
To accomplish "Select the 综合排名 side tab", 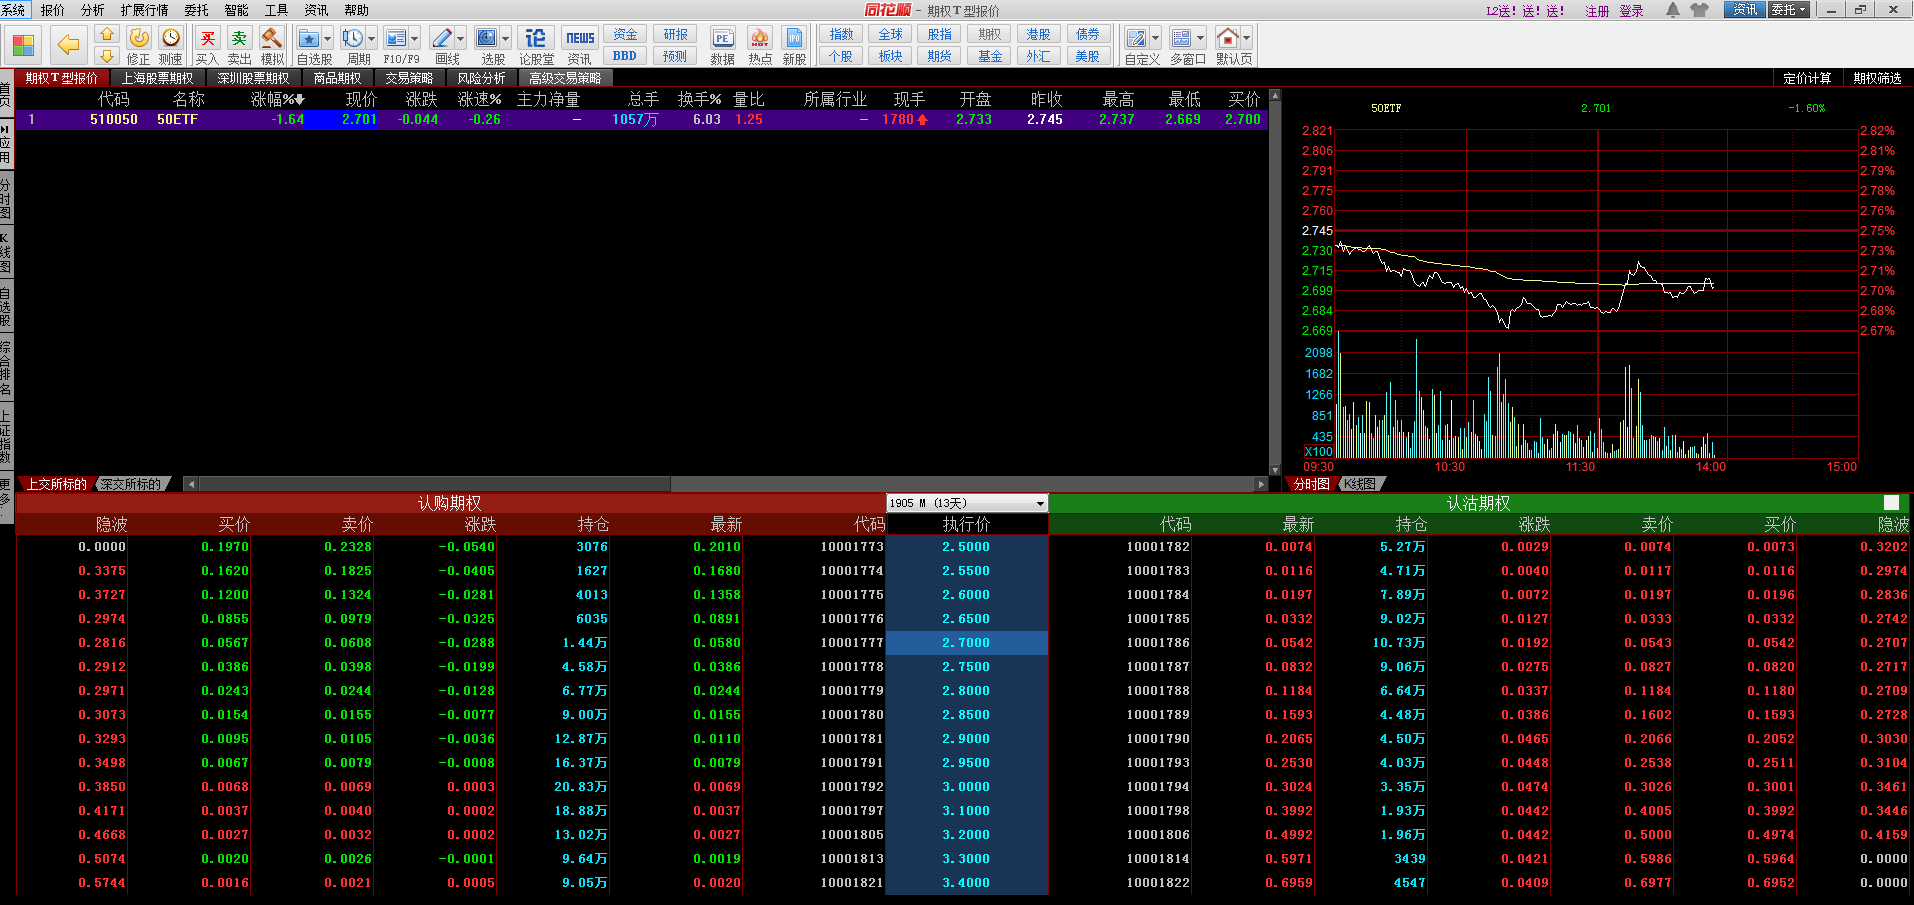I will point(6,369).
